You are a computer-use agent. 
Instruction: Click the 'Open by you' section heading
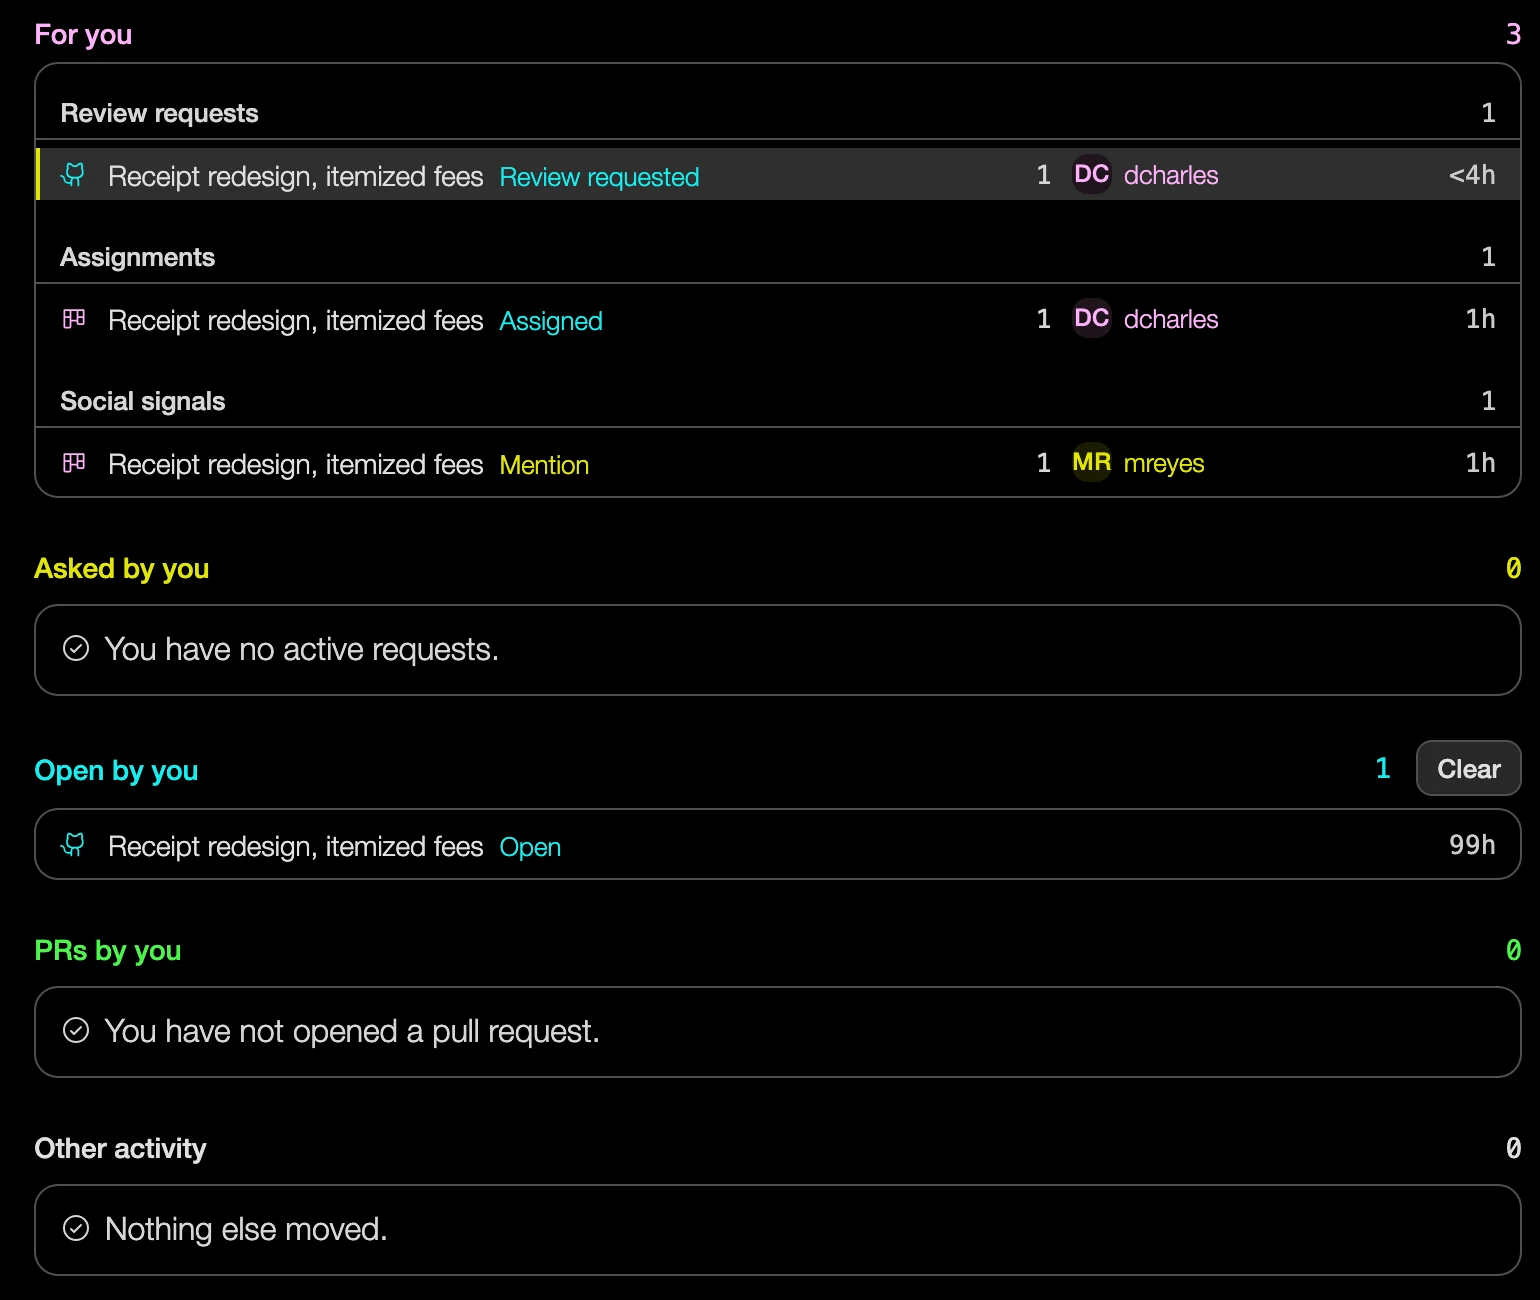(x=116, y=771)
